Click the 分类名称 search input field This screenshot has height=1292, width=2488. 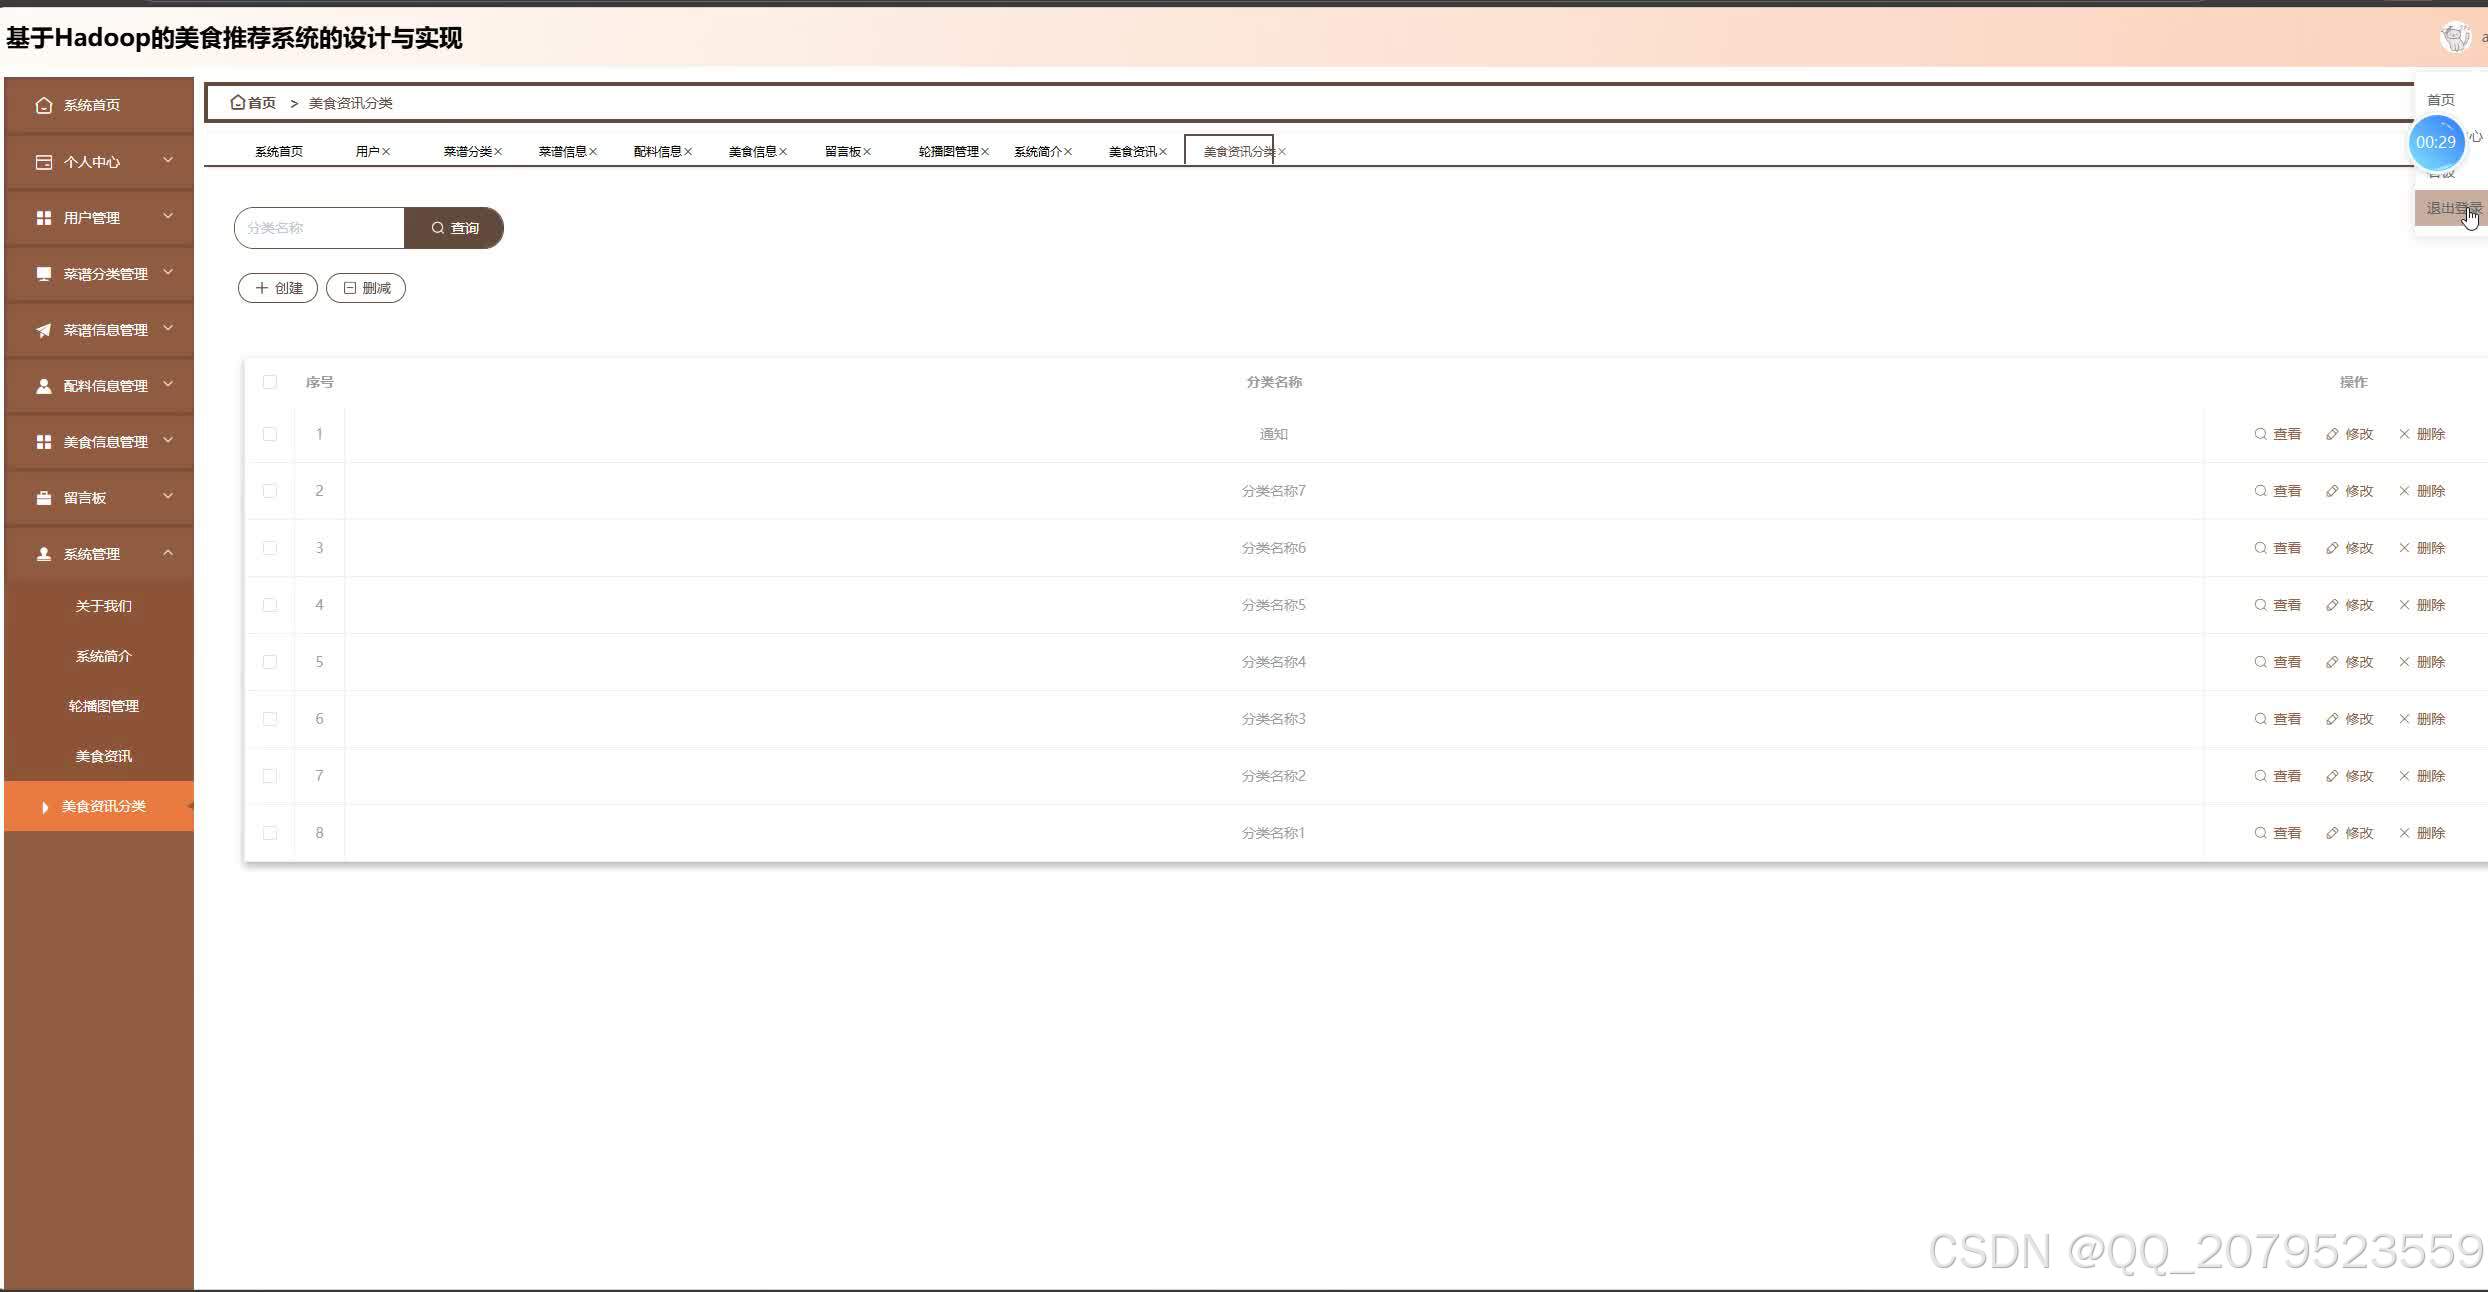(x=320, y=228)
